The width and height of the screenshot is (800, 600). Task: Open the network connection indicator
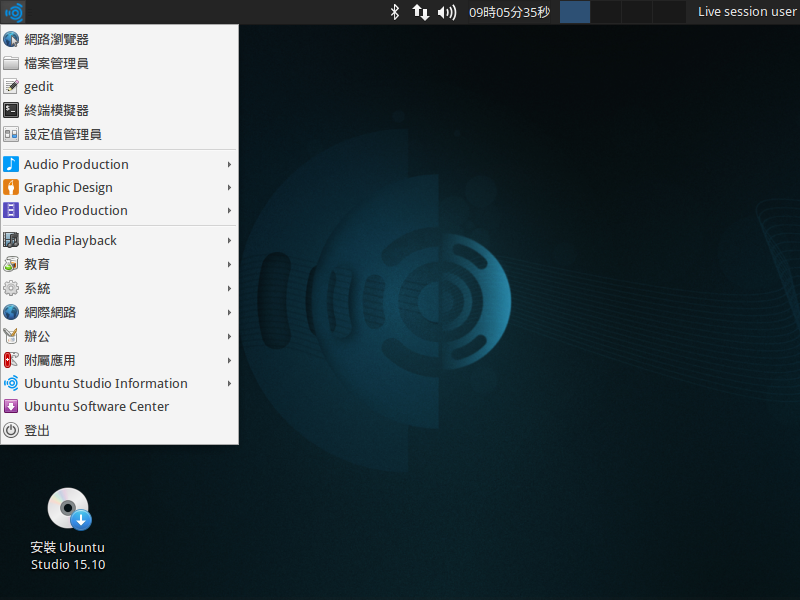pyautogui.click(x=420, y=12)
